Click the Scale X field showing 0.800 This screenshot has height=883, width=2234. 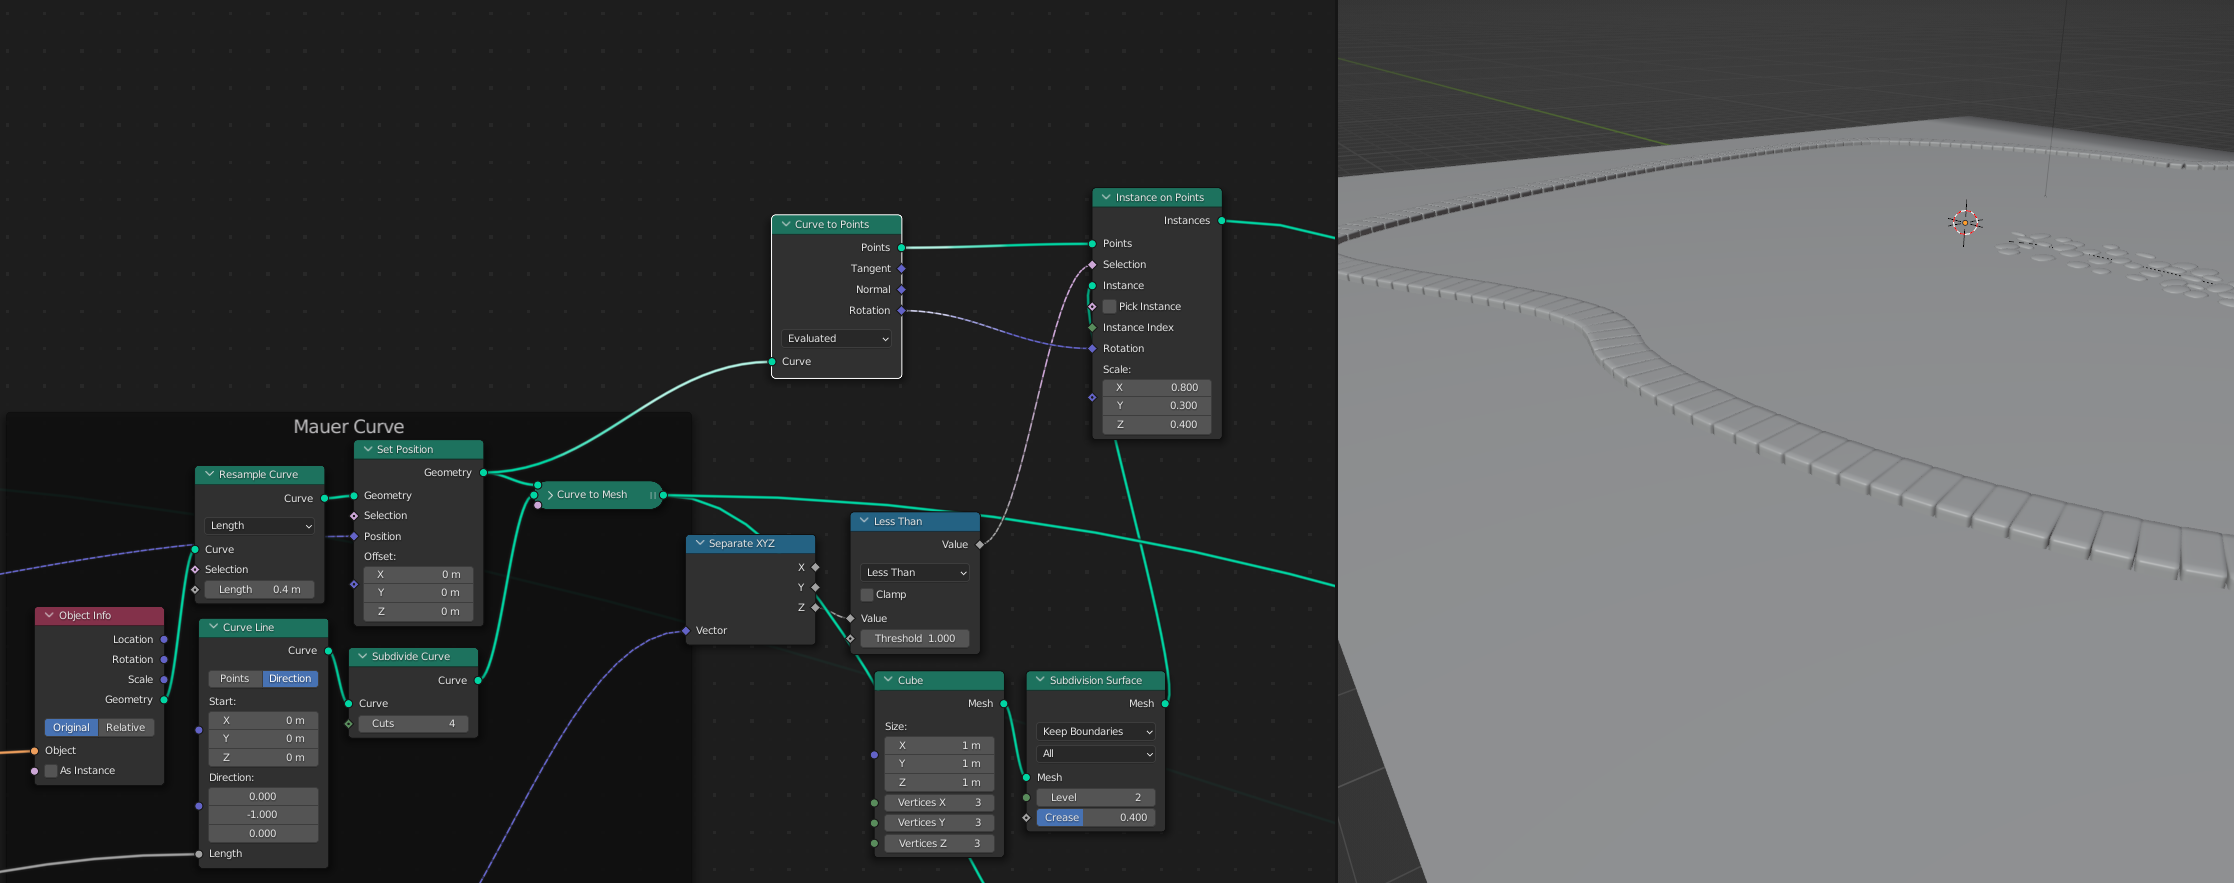click(x=1157, y=388)
